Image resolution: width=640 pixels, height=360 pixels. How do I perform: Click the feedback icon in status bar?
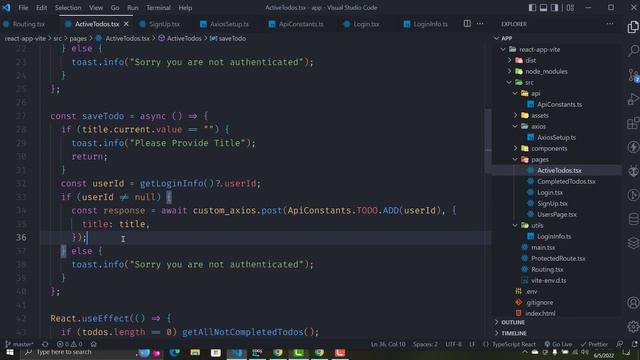click(620, 344)
